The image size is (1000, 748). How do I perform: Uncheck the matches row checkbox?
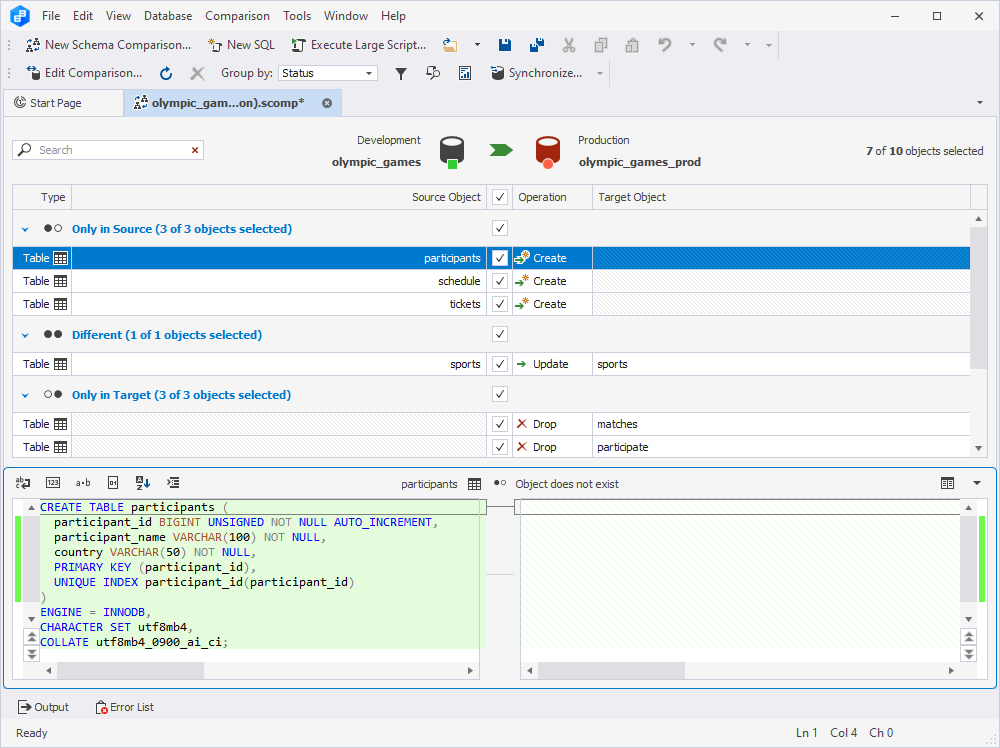tap(500, 424)
